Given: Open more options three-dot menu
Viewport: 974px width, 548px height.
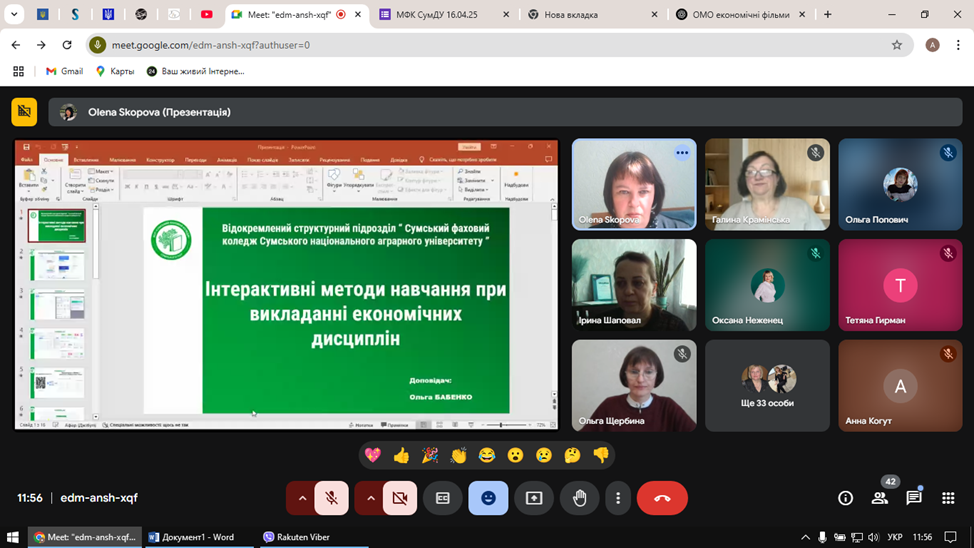Looking at the screenshot, I should 618,498.
